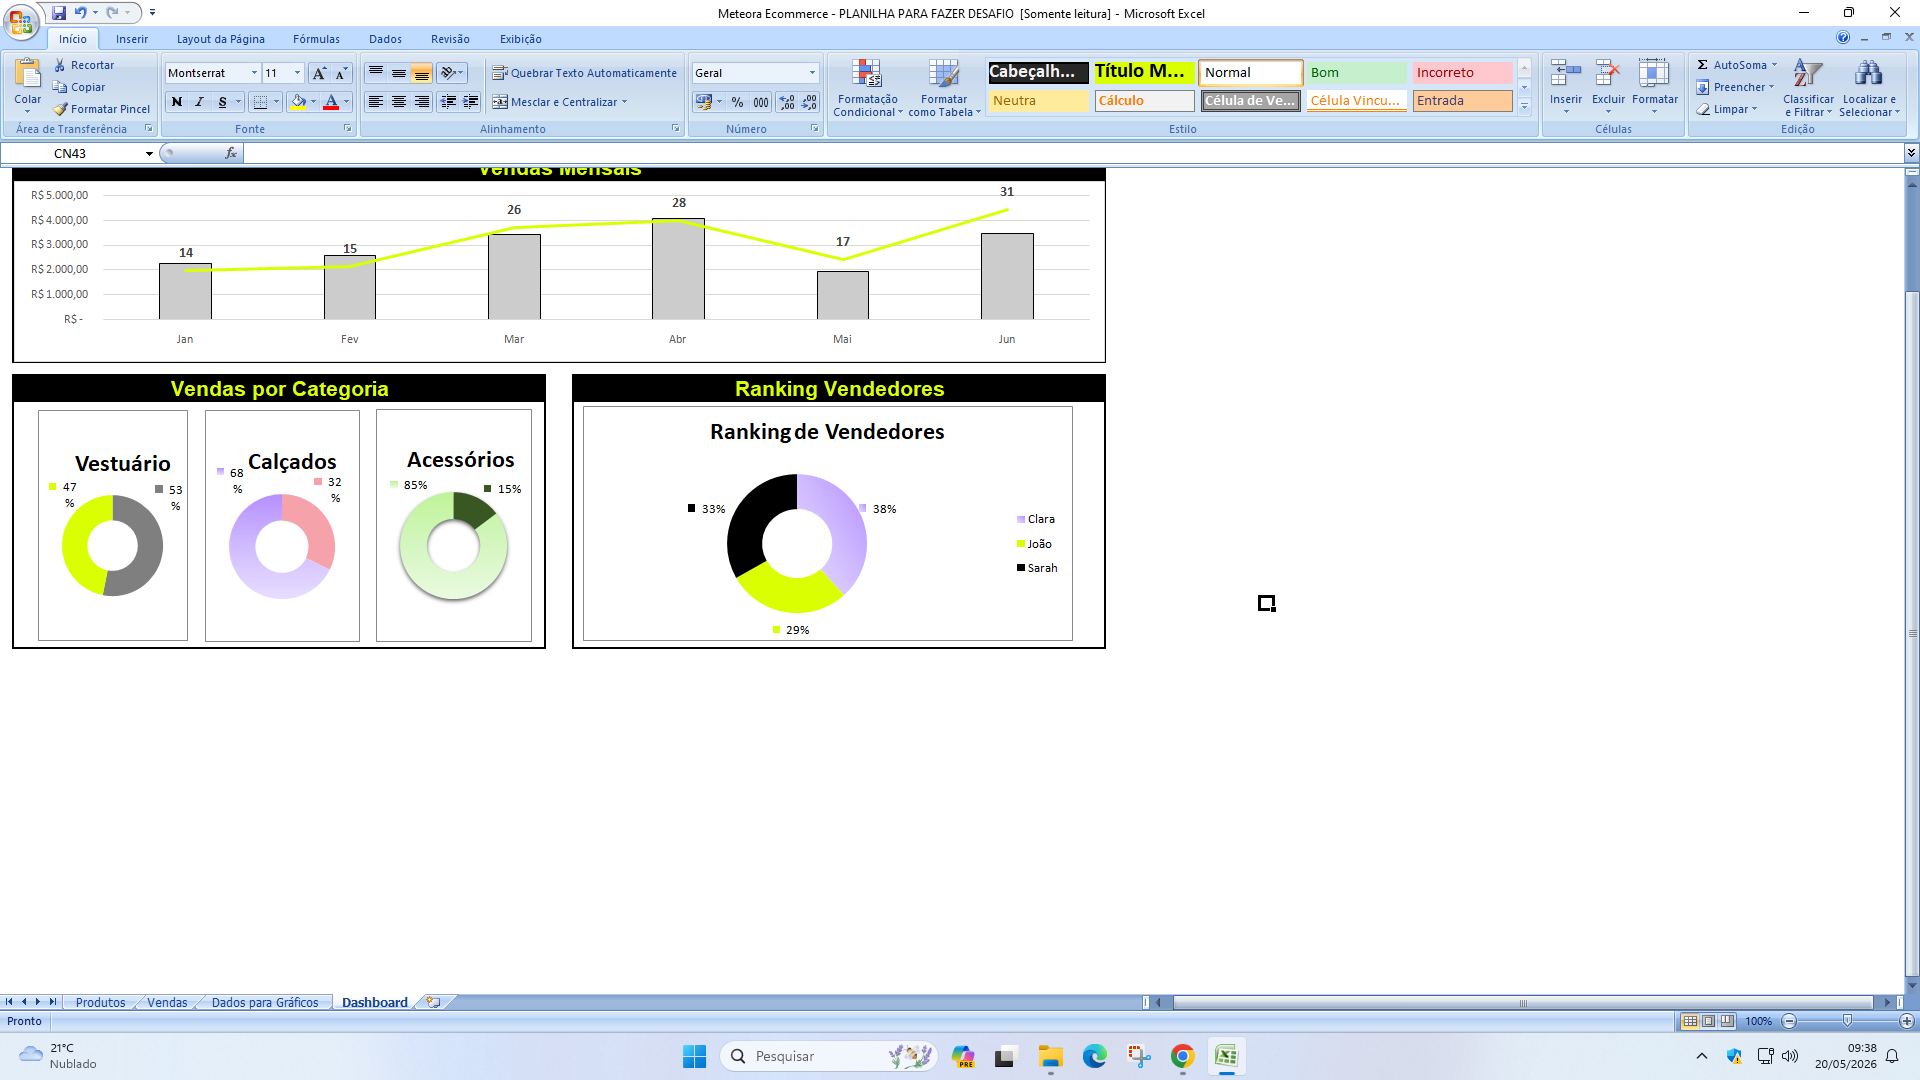The image size is (1920, 1080).
Task: Click the zoom slider handle
Action: [x=1847, y=1021]
